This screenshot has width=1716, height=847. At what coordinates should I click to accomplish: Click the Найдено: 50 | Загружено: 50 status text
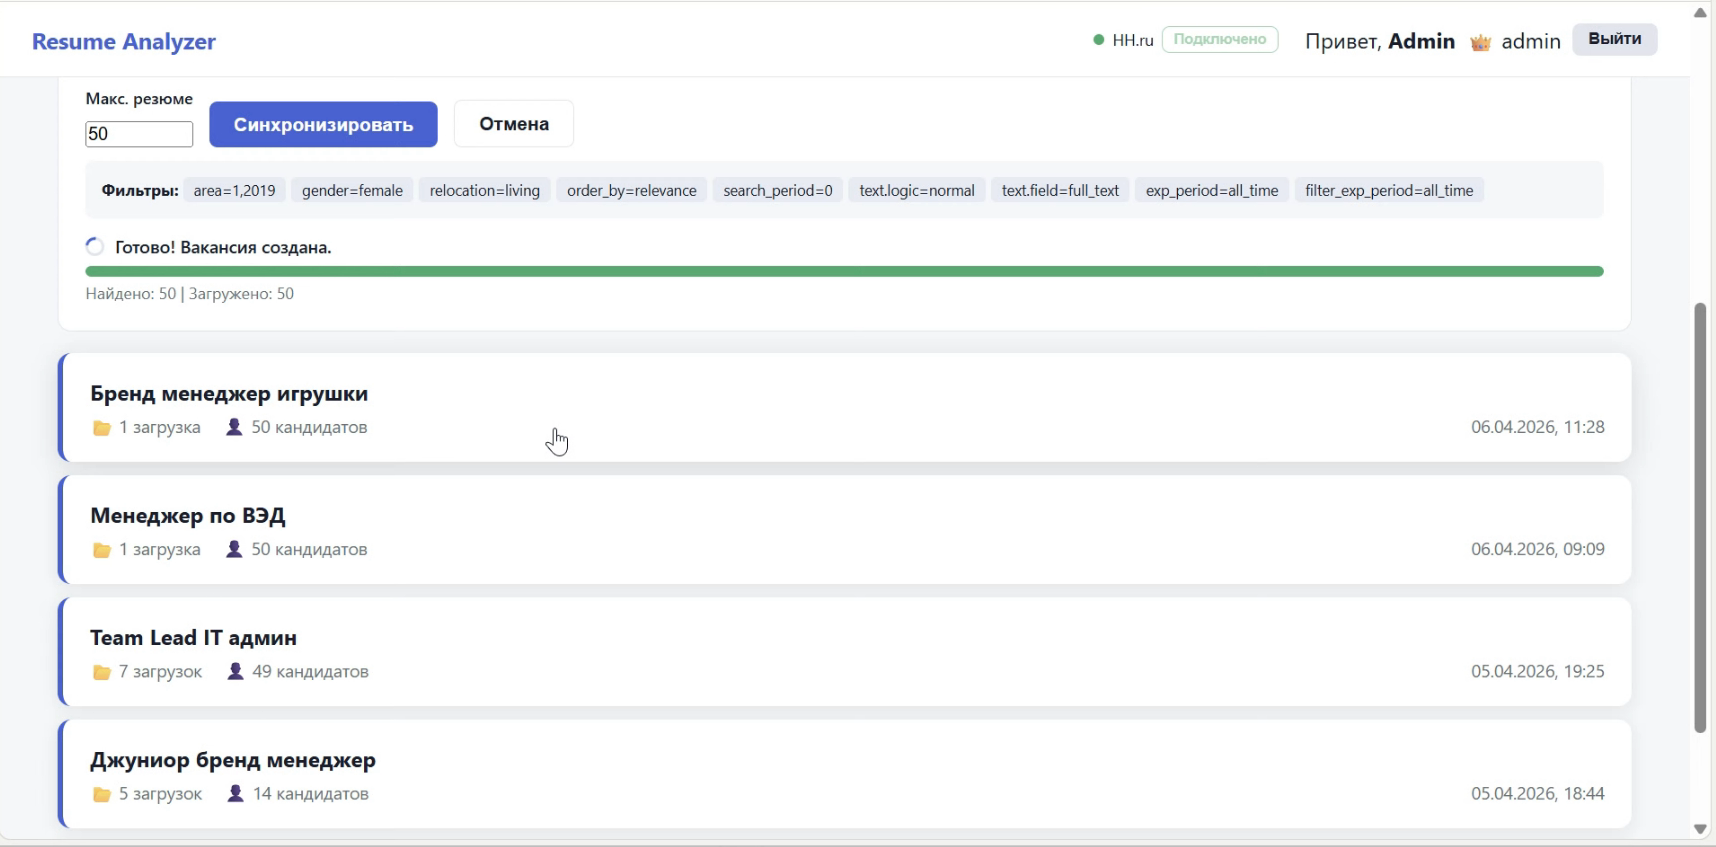tap(190, 294)
